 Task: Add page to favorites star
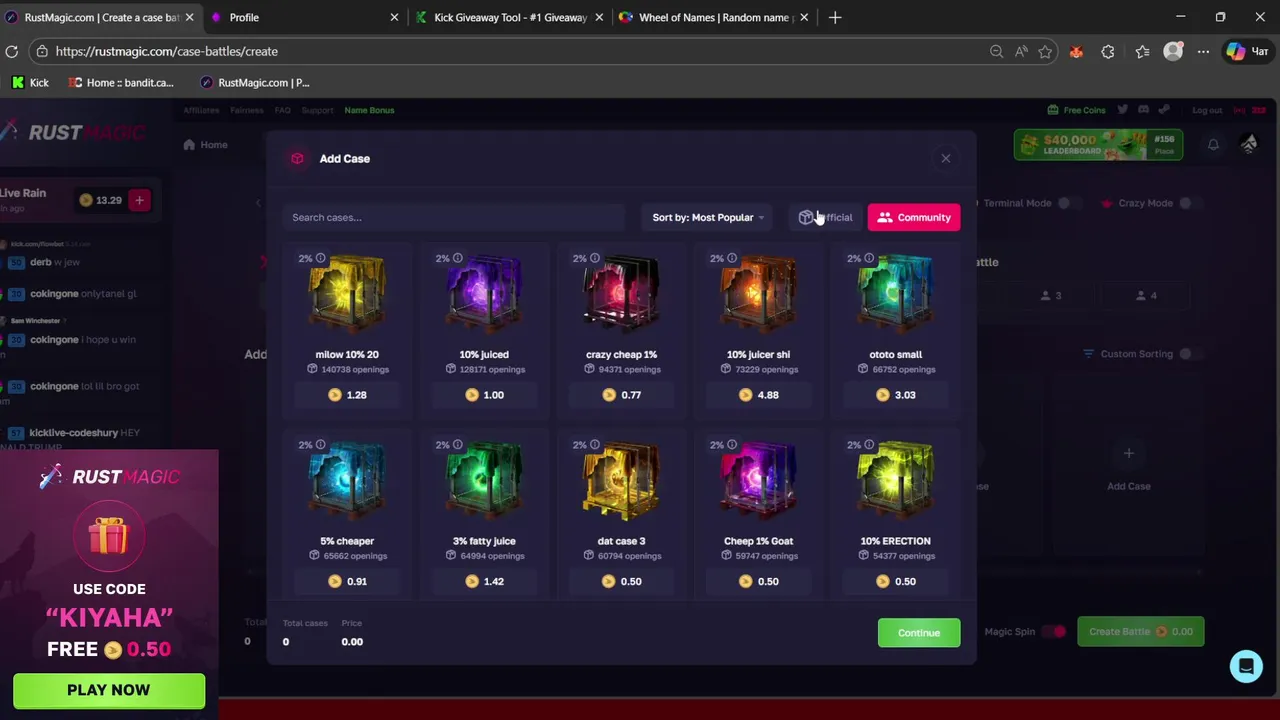point(1045,52)
